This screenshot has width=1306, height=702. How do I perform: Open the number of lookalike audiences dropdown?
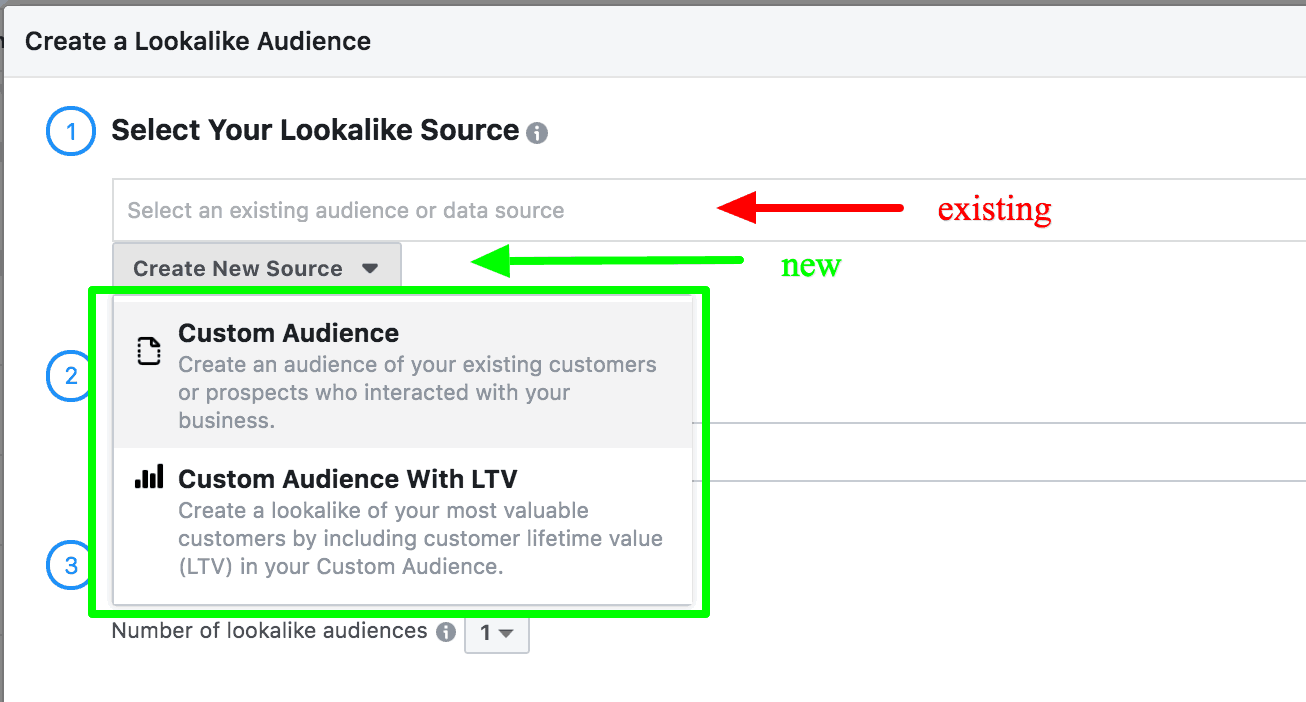(x=497, y=633)
